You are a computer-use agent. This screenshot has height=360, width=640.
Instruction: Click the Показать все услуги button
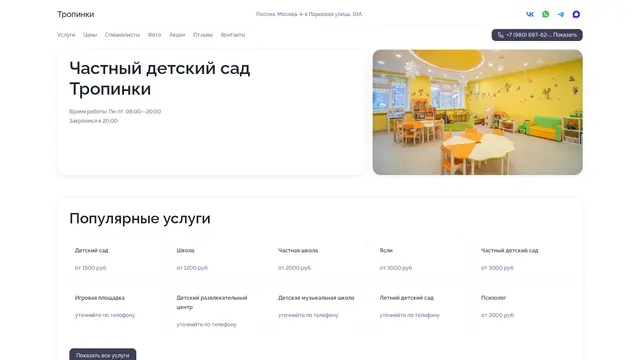(x=103, y=355)
